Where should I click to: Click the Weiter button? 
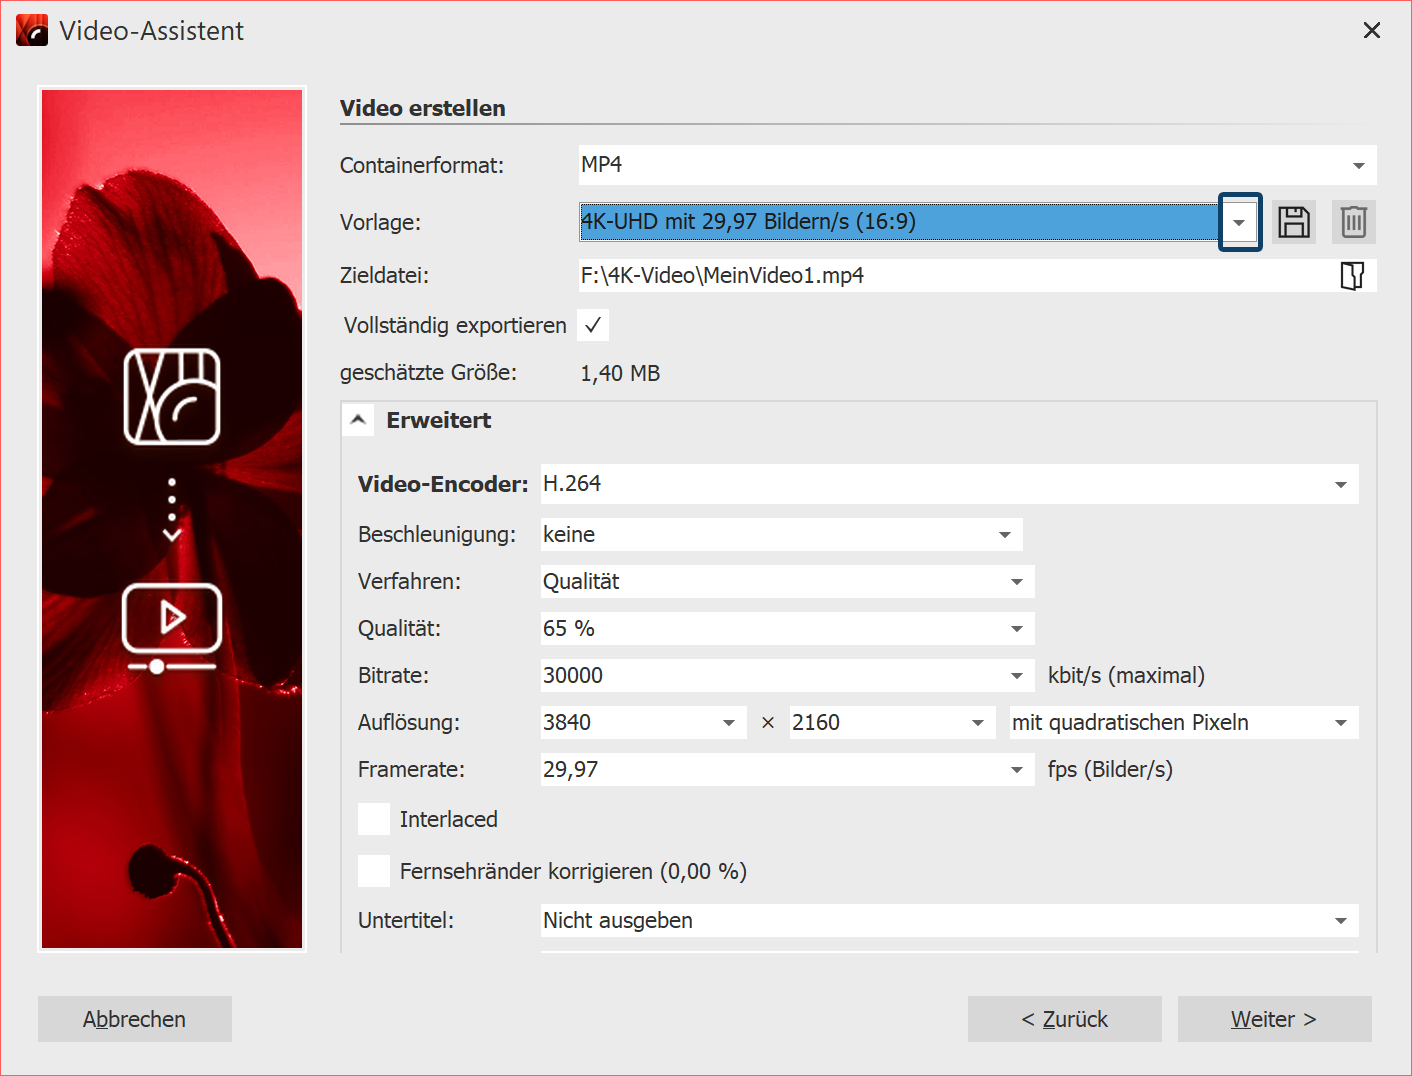click(x=1273, y=1018)
